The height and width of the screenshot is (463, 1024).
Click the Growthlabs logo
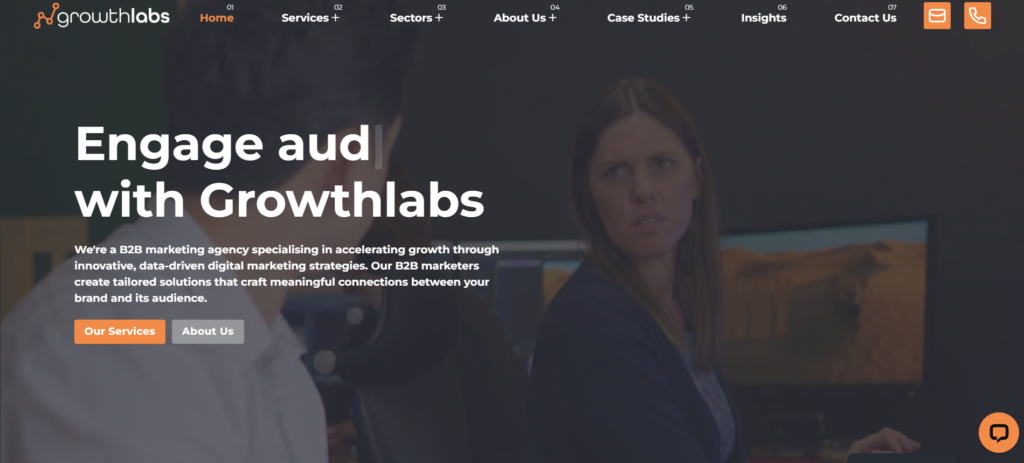point(101,16)
